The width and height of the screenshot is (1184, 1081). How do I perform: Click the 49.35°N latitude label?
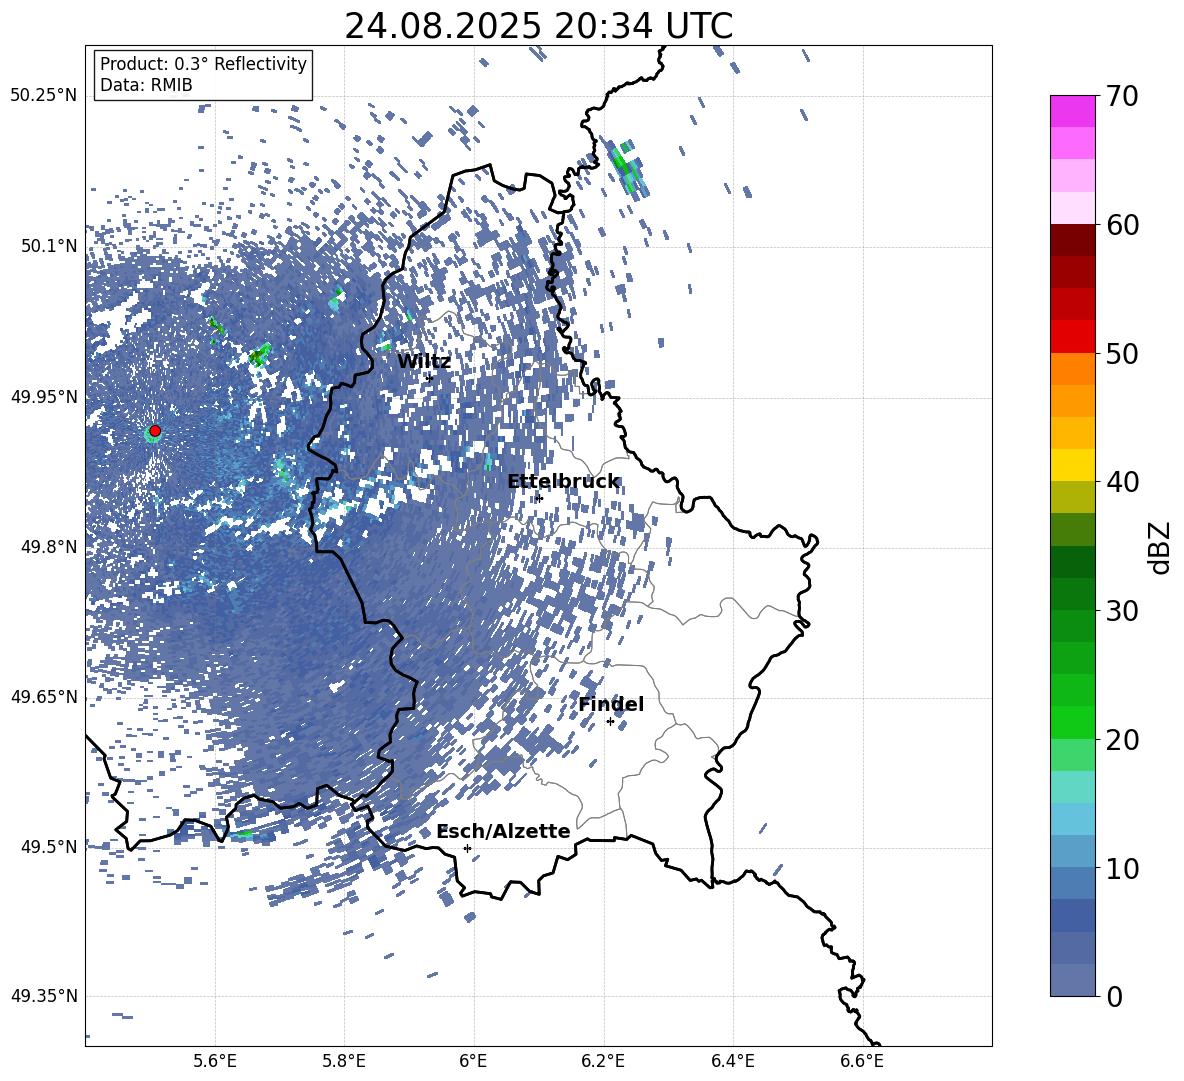pyautogui.click(x=44, y=996)
